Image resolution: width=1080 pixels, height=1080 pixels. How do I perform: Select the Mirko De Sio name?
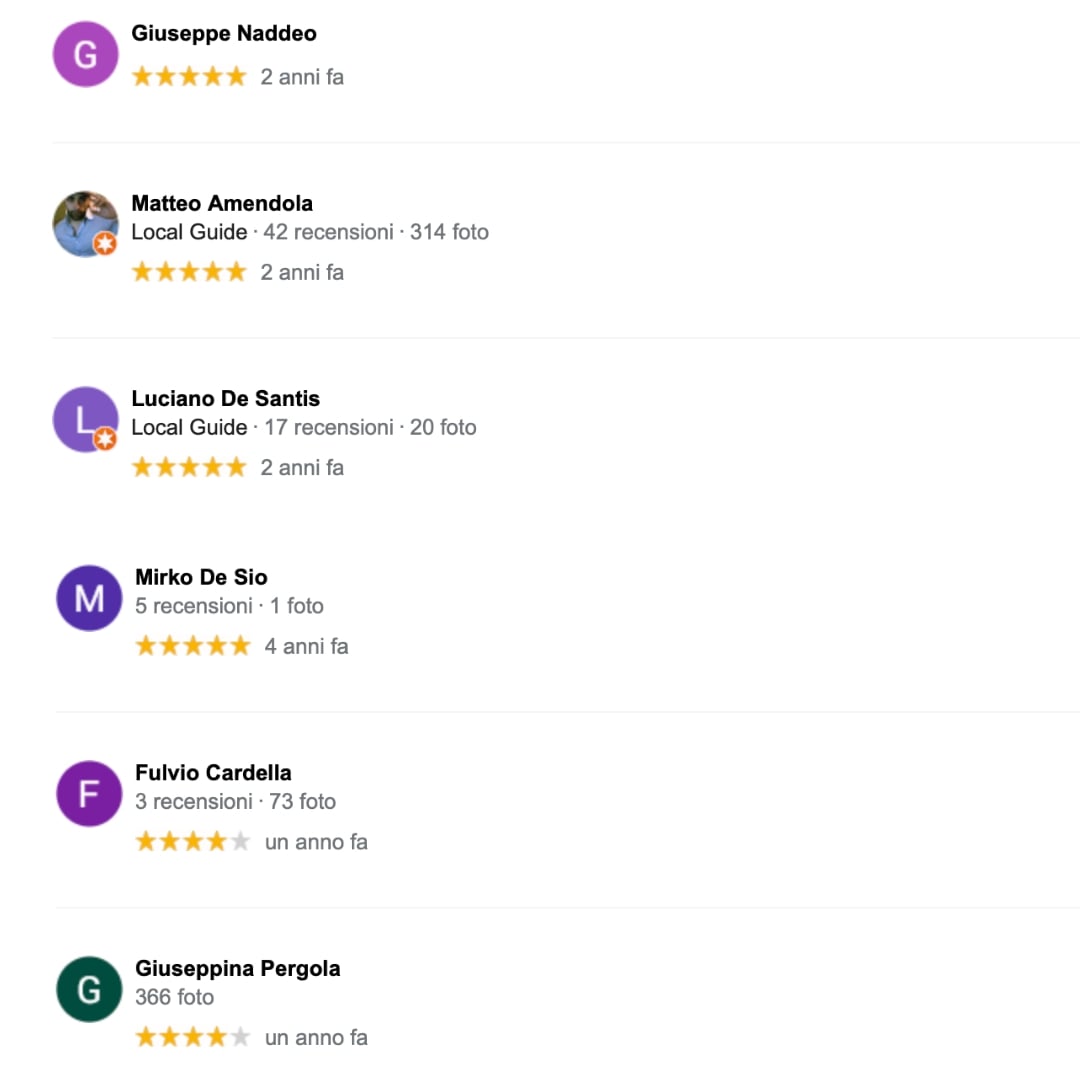201,577
